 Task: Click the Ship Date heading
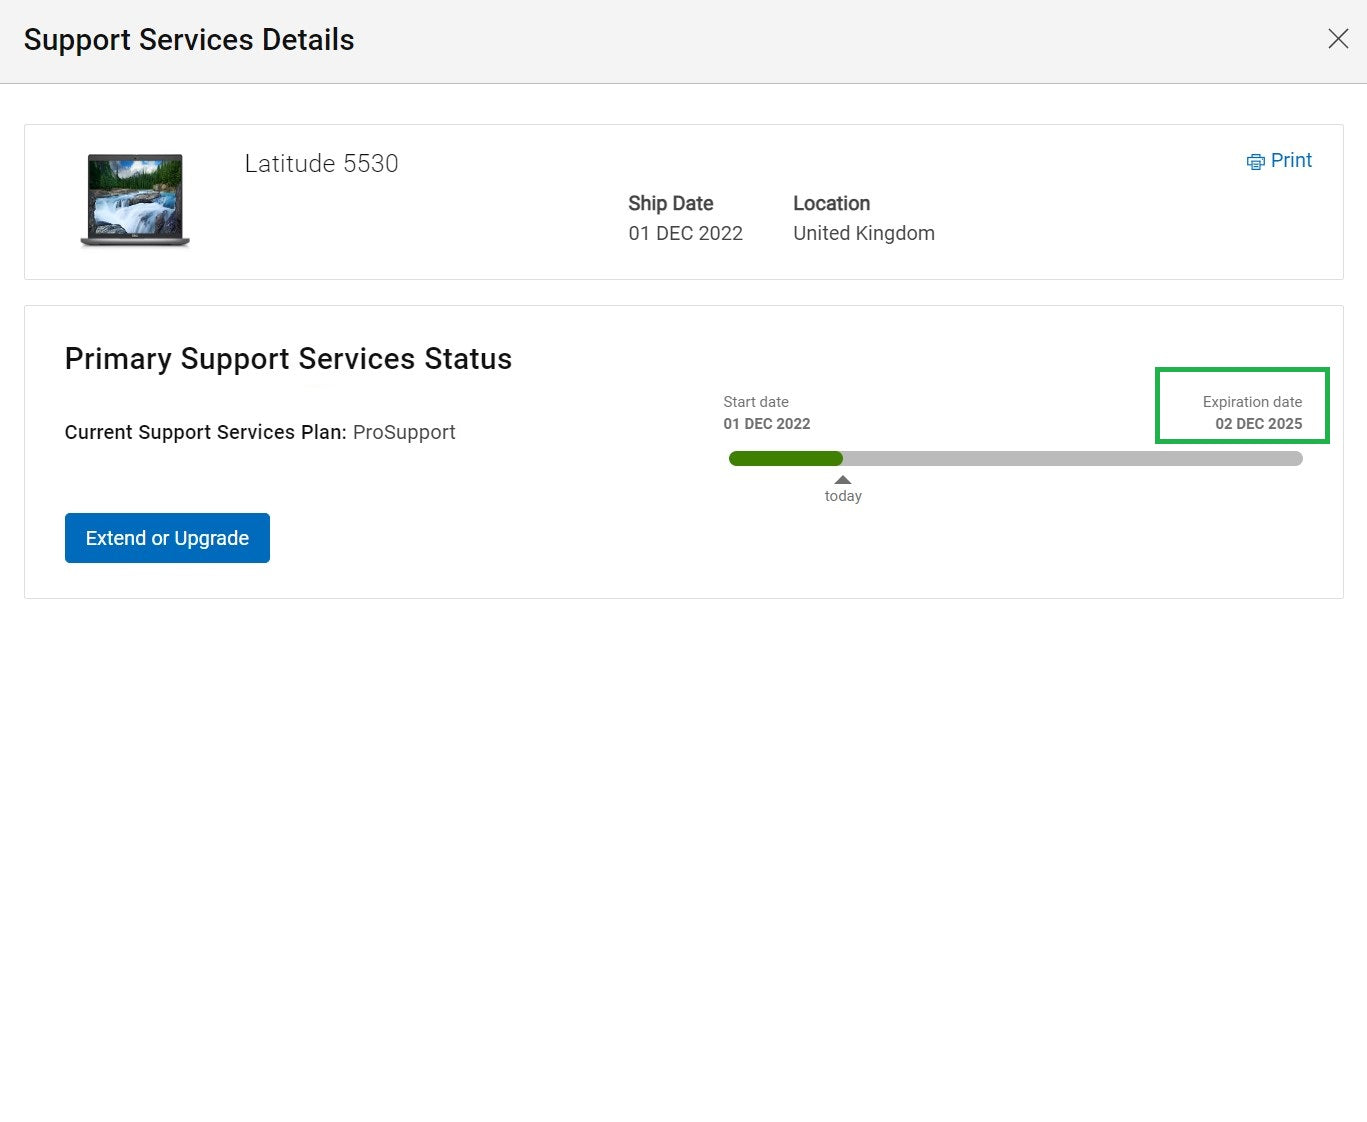tap(670, 204)
